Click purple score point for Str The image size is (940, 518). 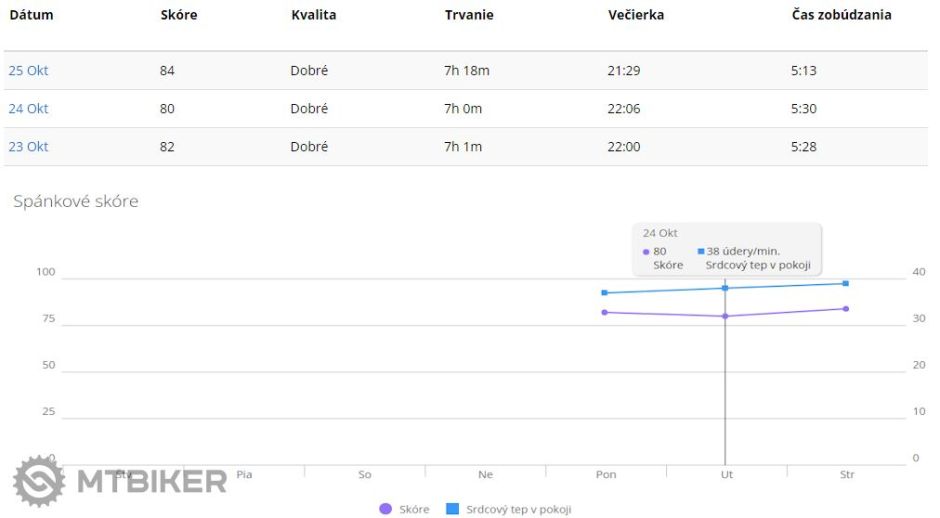click(x=846, y=309)
